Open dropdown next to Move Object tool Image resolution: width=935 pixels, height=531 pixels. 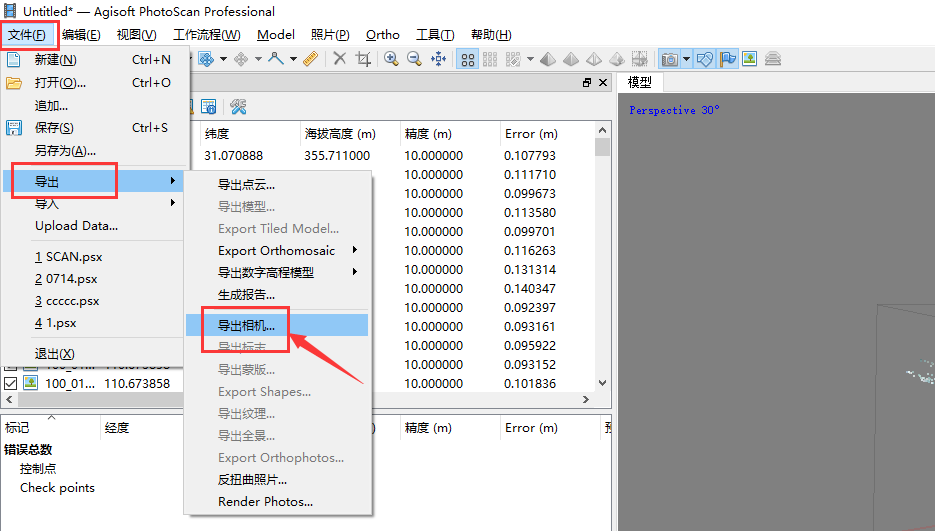pos(258,59)
